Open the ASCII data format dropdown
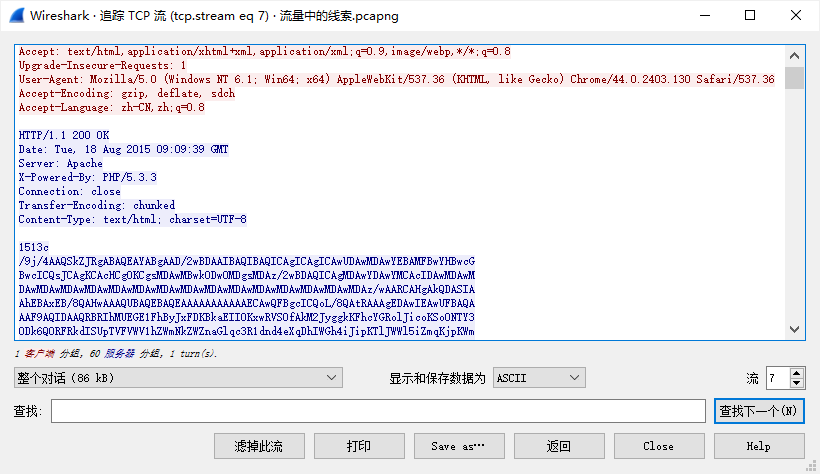 tap(539, 377)
